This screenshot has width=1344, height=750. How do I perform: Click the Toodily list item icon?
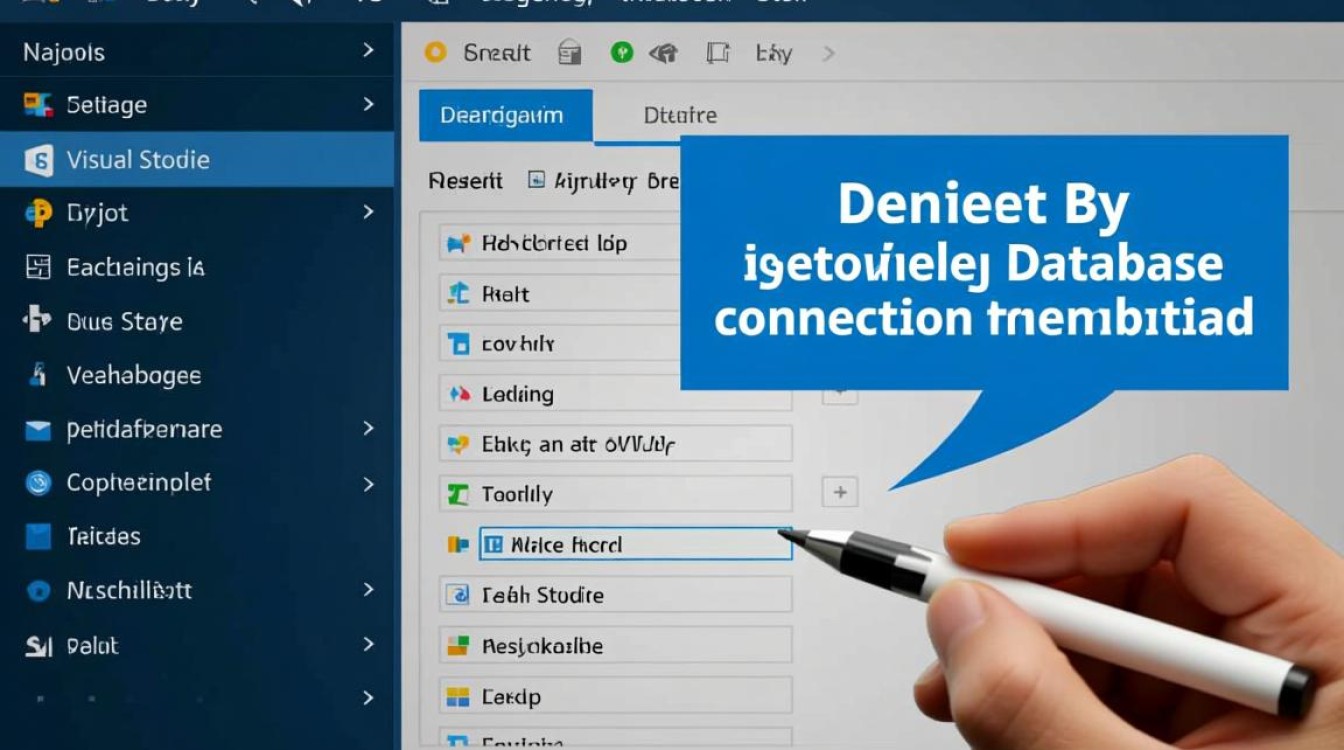click(458, 494)
